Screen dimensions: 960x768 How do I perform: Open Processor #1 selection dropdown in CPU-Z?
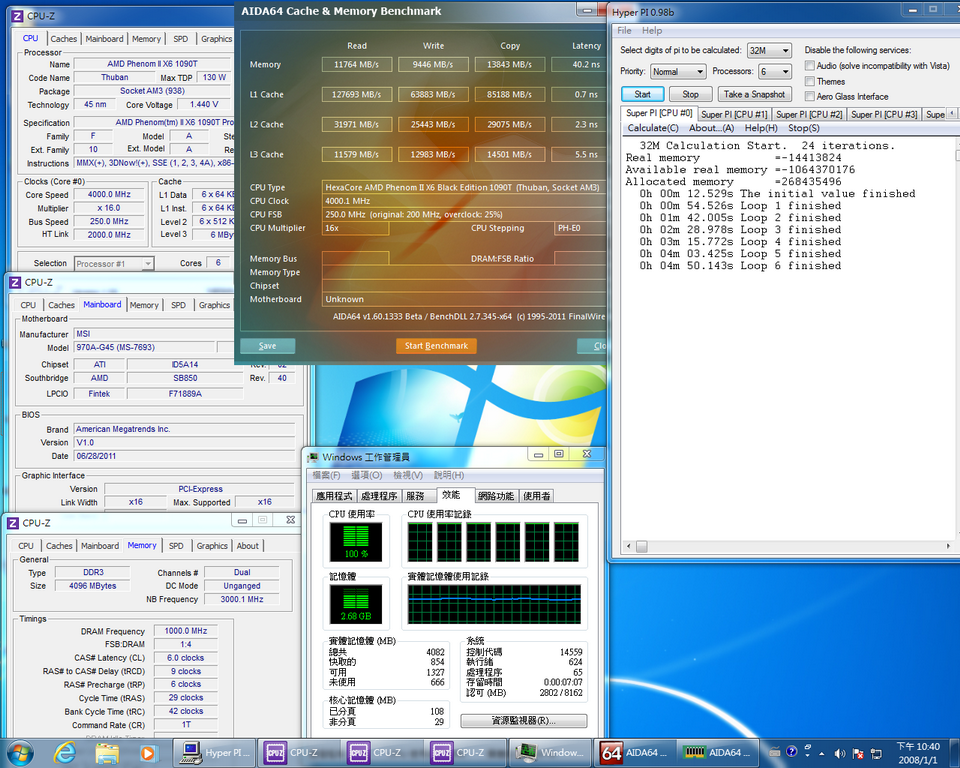(113, 263)
